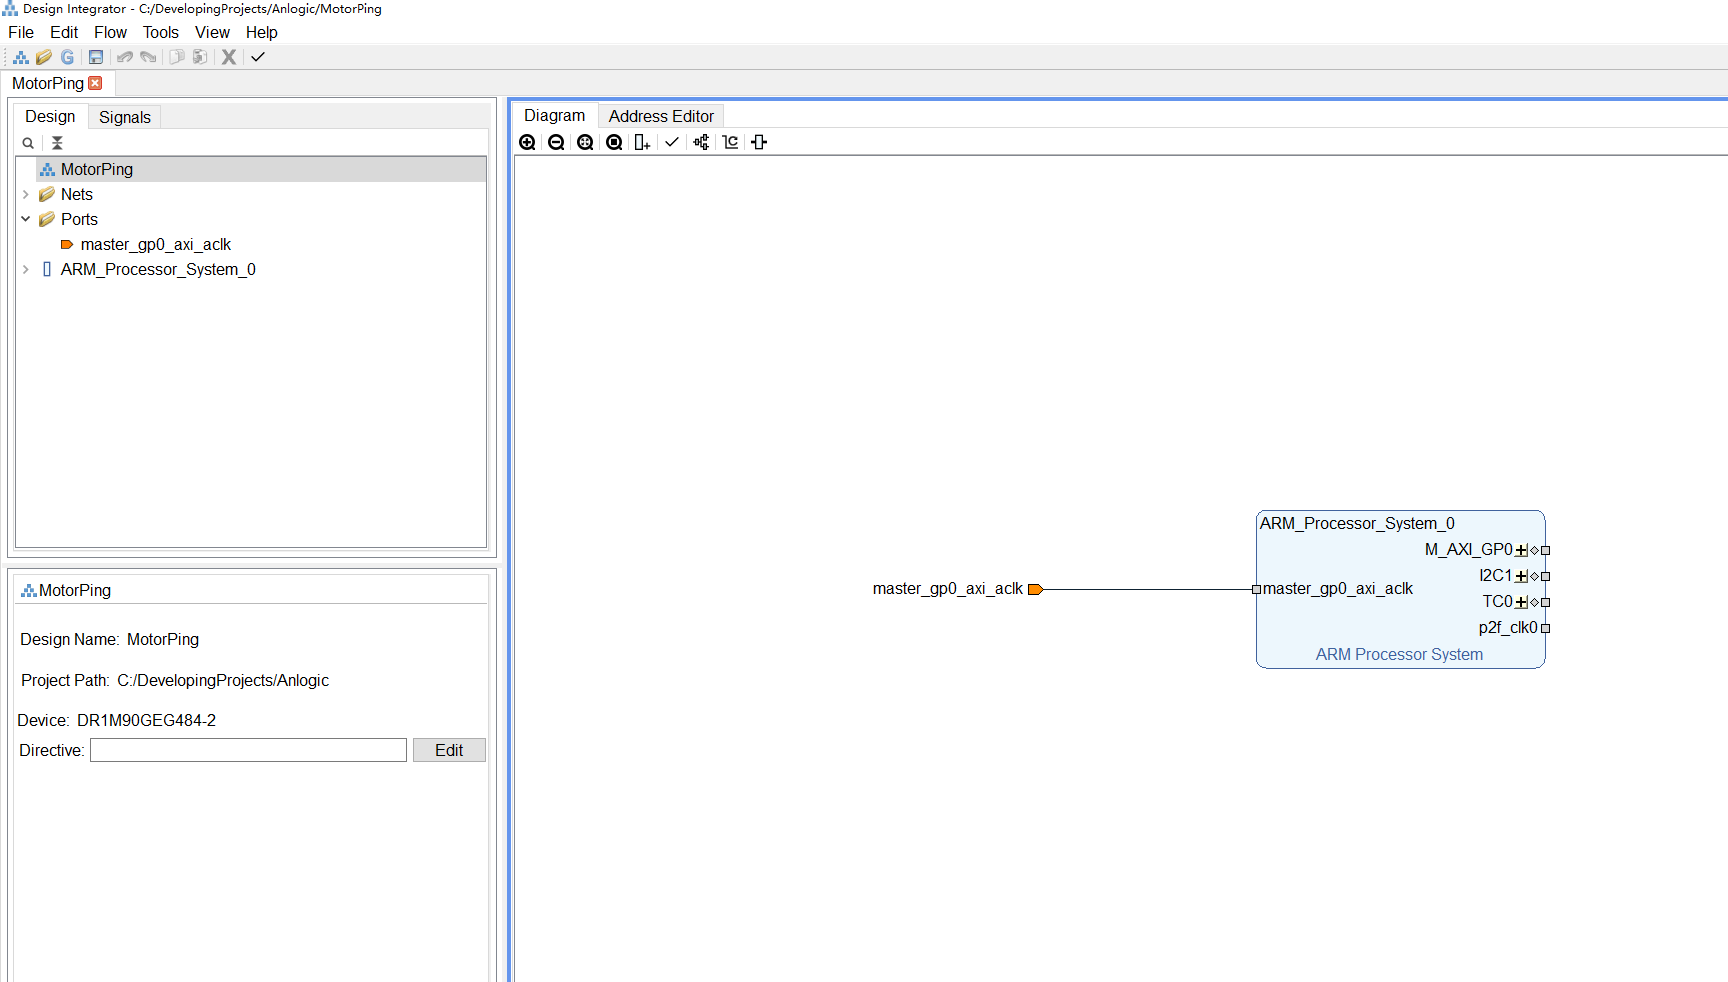Click the open folder icon in main toolbar

coord(44,57)
